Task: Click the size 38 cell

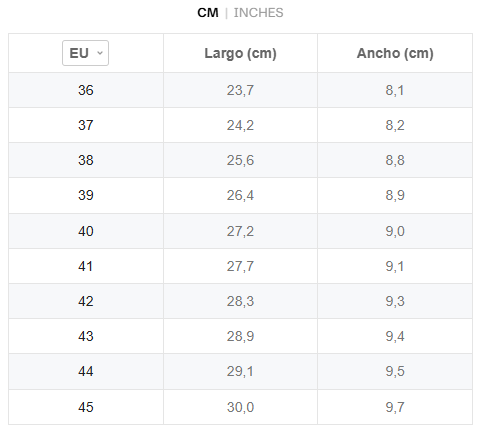Action: tap(86, 160)
